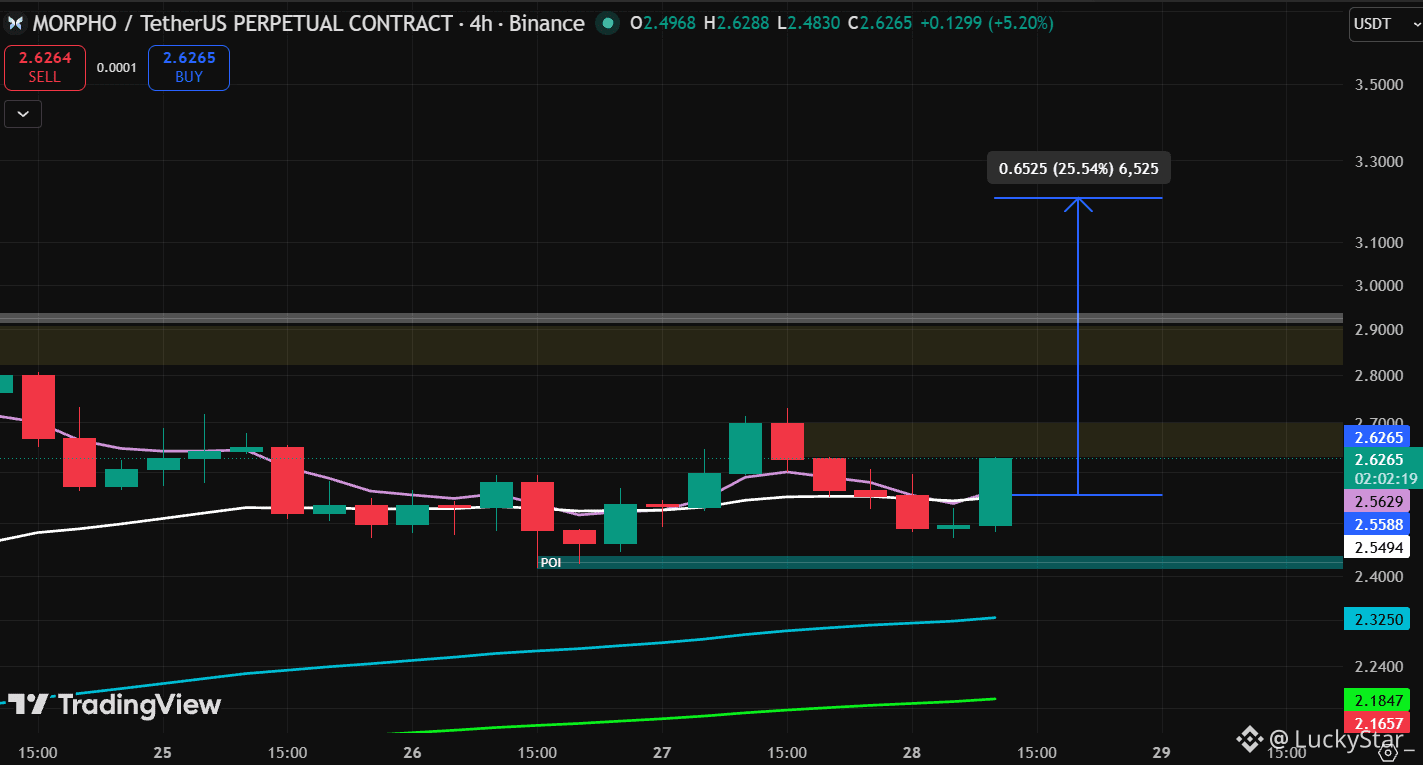Screen dimensions: 1423x765
Task: Click the low value L2.4830
Action: (809, 23)
